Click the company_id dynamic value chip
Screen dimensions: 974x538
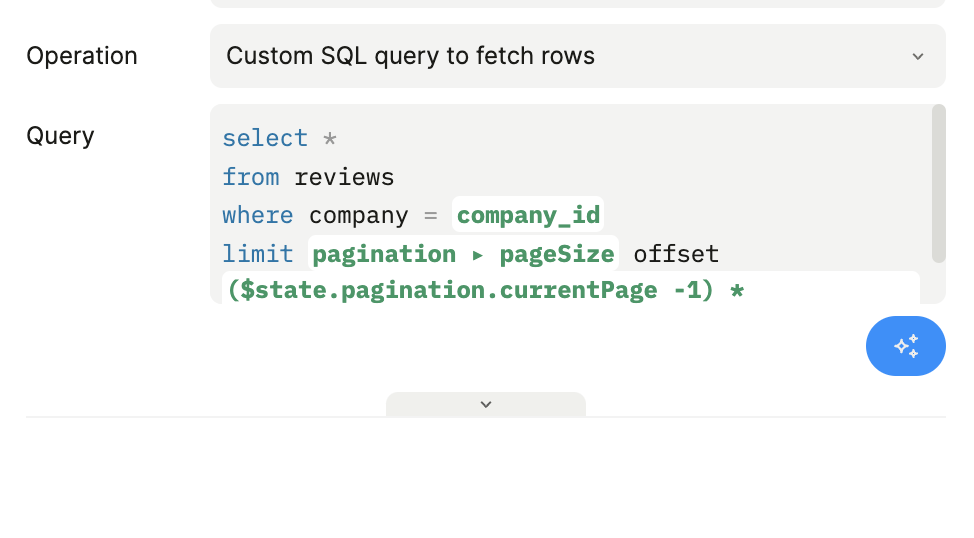pos(528,215)
